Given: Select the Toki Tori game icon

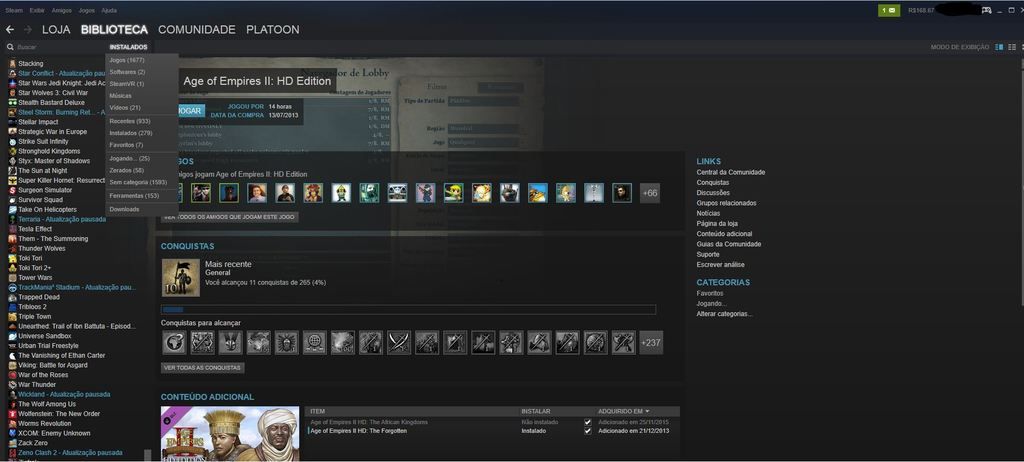Looking at the screenshot, I should (12, 258).
